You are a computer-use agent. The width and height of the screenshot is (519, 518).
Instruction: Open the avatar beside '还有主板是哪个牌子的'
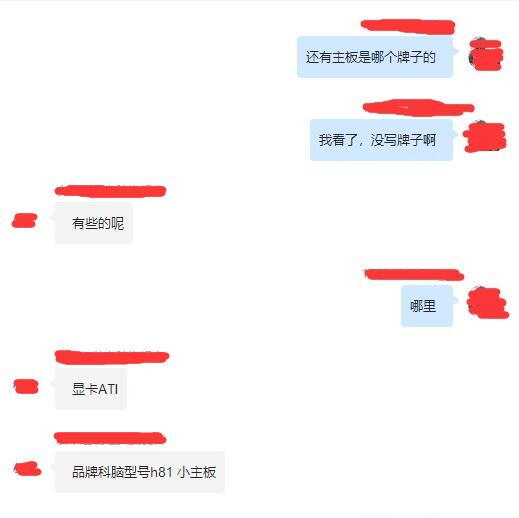(x=486, y=54)
